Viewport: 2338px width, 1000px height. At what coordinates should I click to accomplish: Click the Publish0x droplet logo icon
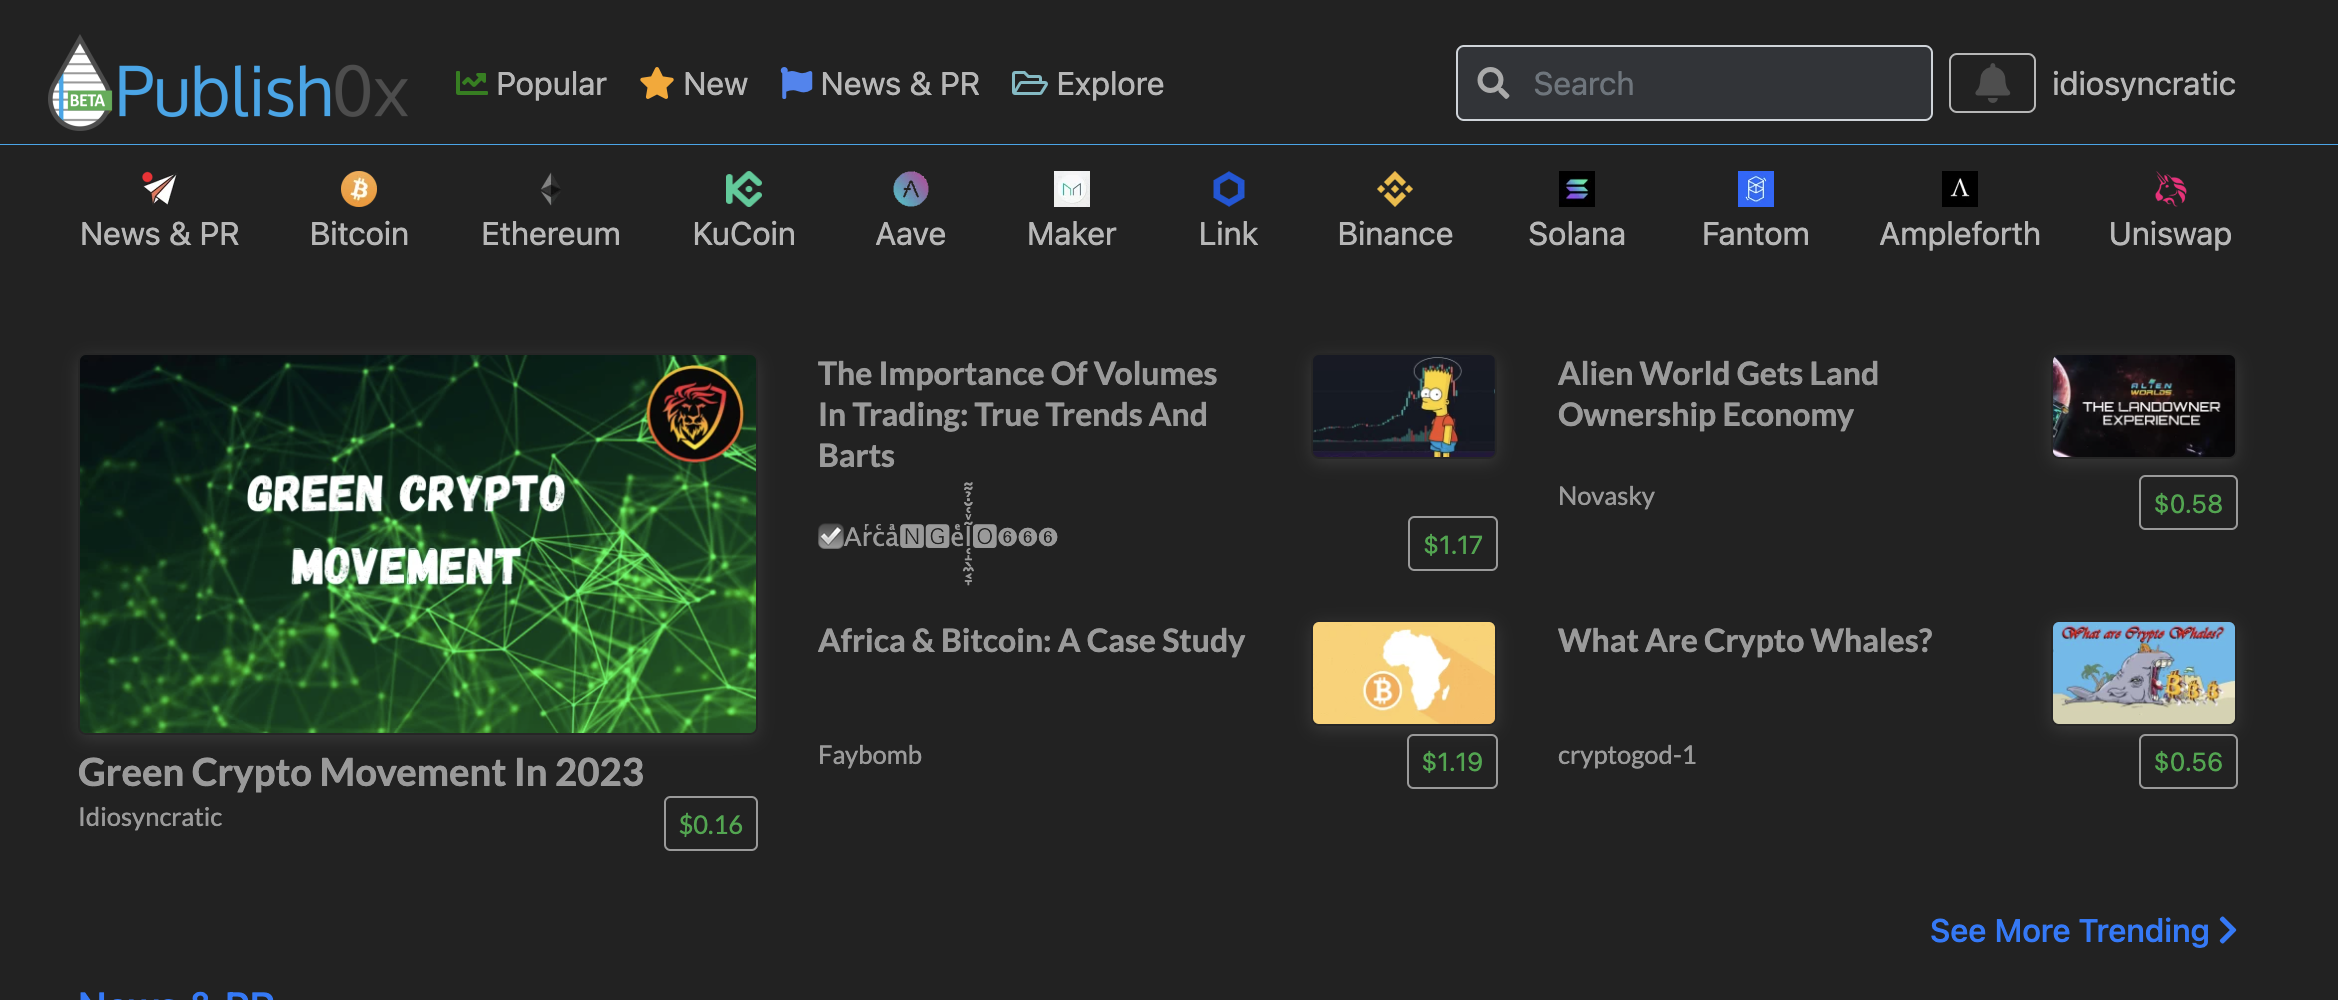coord(80,84)
